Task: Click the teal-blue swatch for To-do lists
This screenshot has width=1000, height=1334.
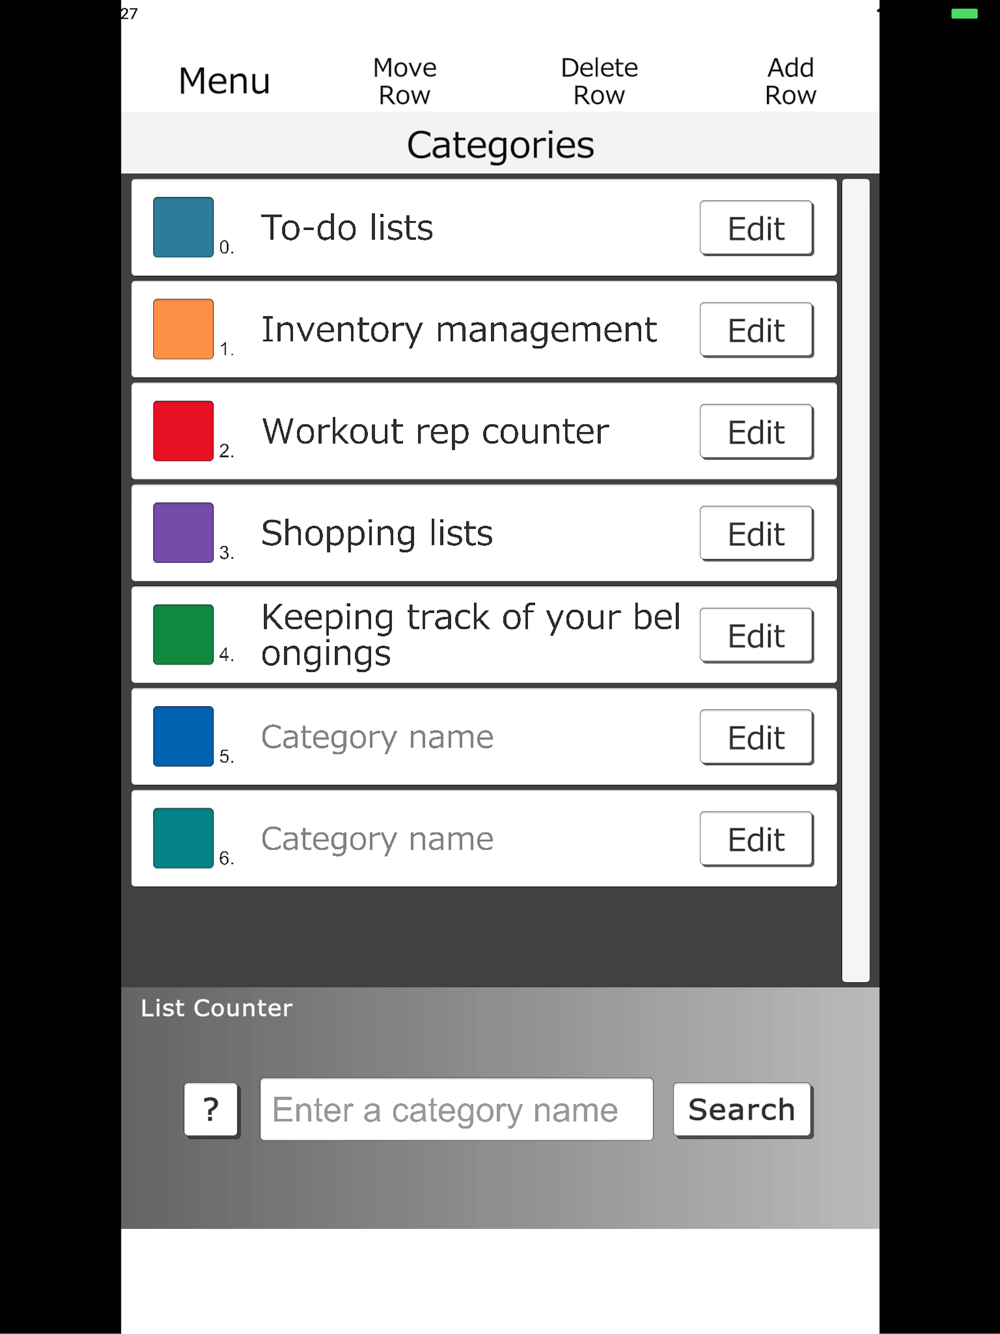Action: [183, 227]
